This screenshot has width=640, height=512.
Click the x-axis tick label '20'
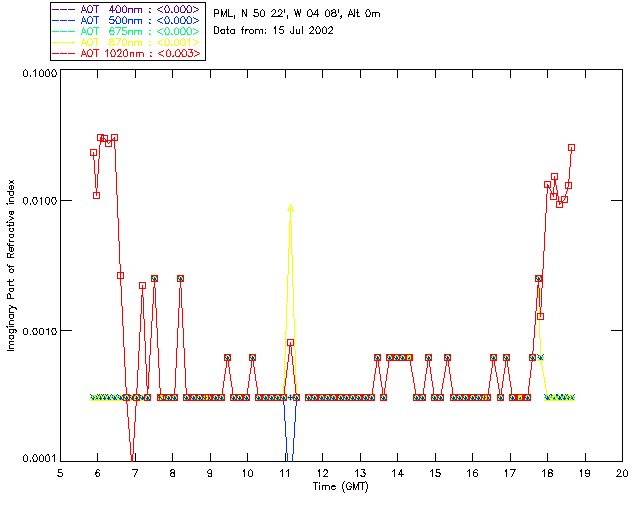pos(622,473)
